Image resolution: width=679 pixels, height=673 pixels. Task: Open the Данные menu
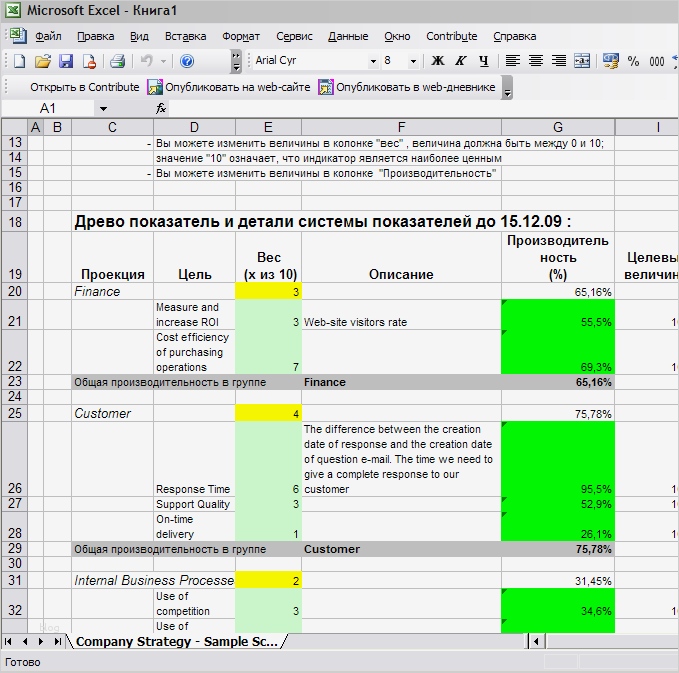click(348, 36)
